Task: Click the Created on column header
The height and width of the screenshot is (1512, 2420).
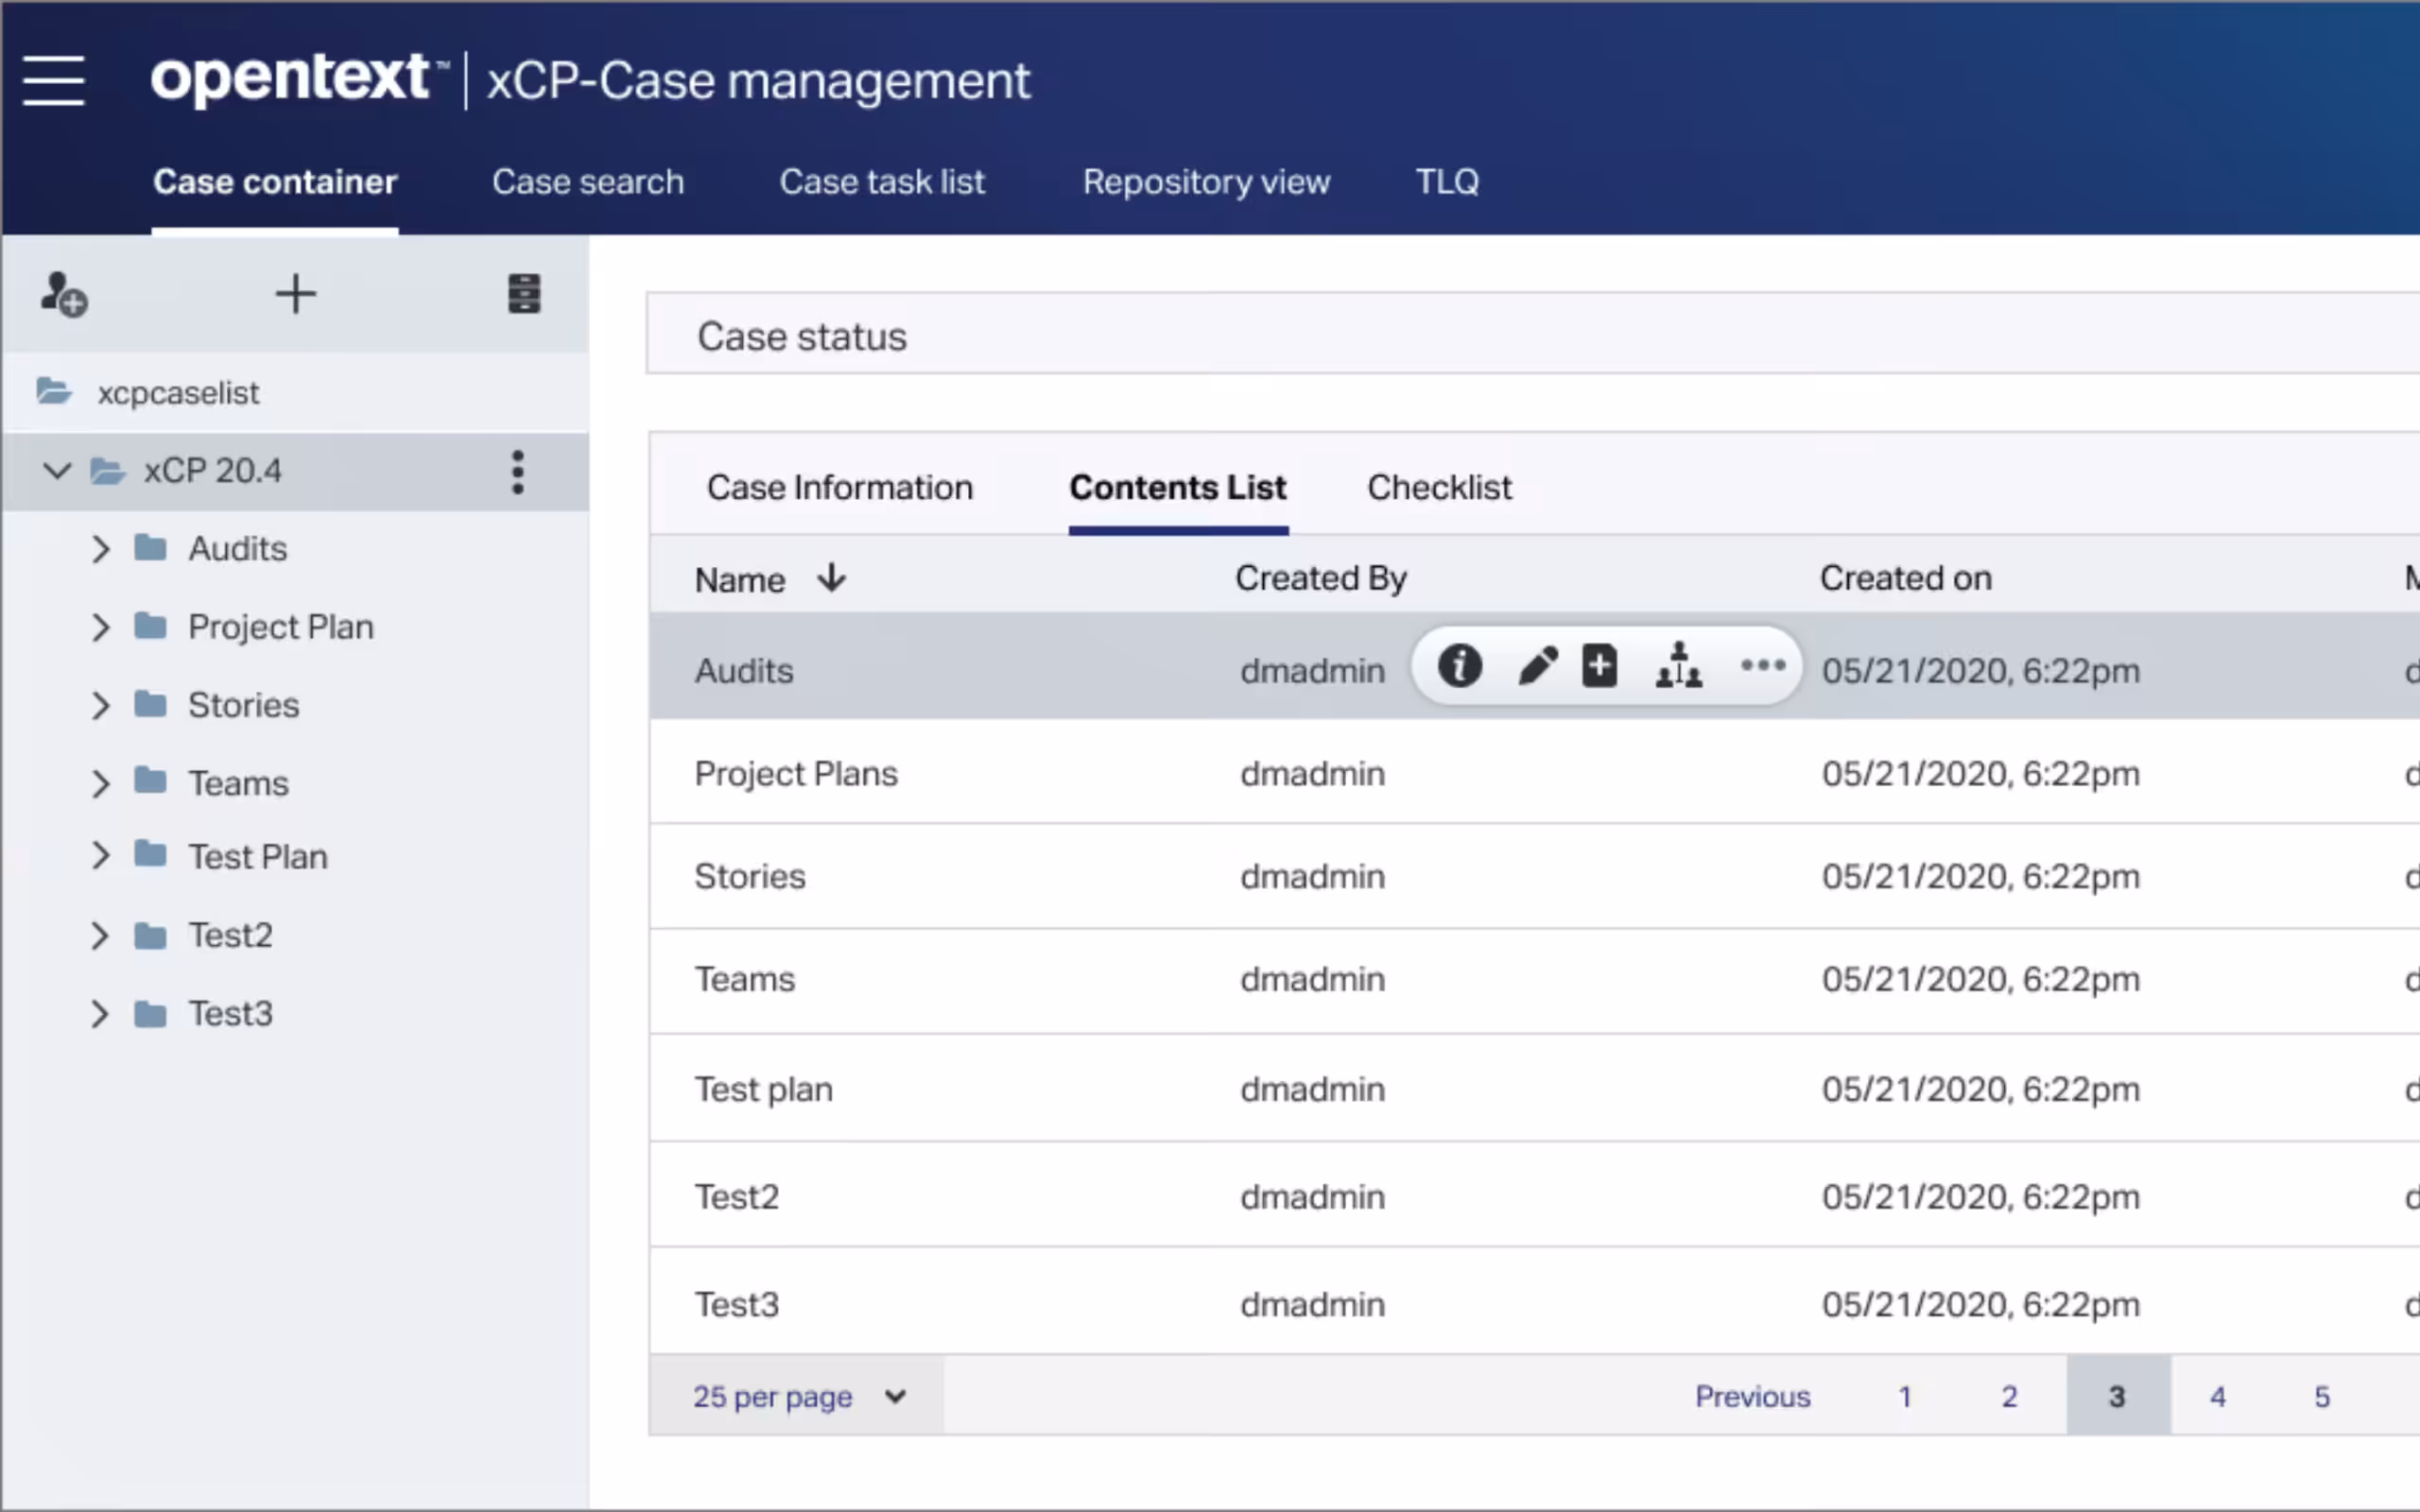Action: click(x=1905, y=578)
